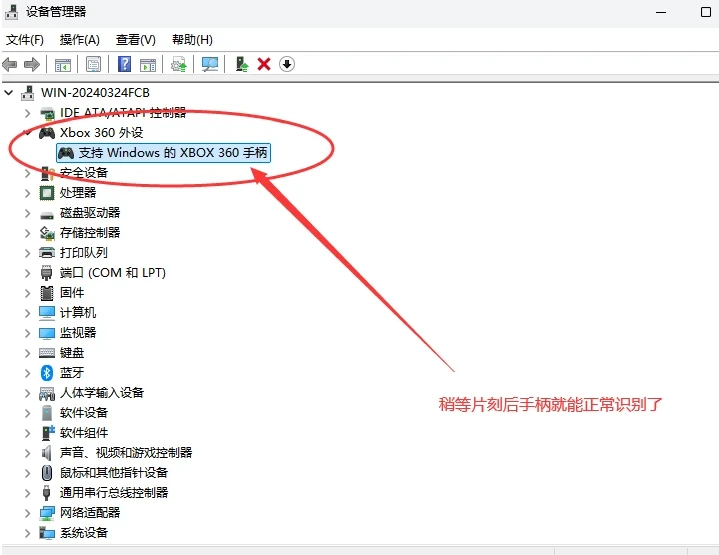
Task: Open the 帮助(H) menu
Action: coord(192,40)
